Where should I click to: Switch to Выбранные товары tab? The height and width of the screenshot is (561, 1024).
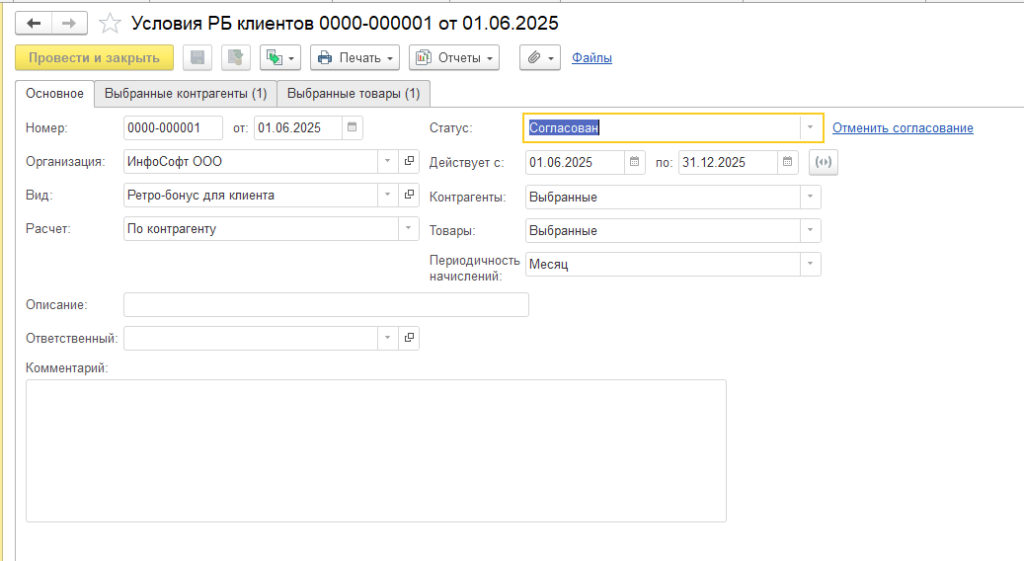click(x=354, y=94)
